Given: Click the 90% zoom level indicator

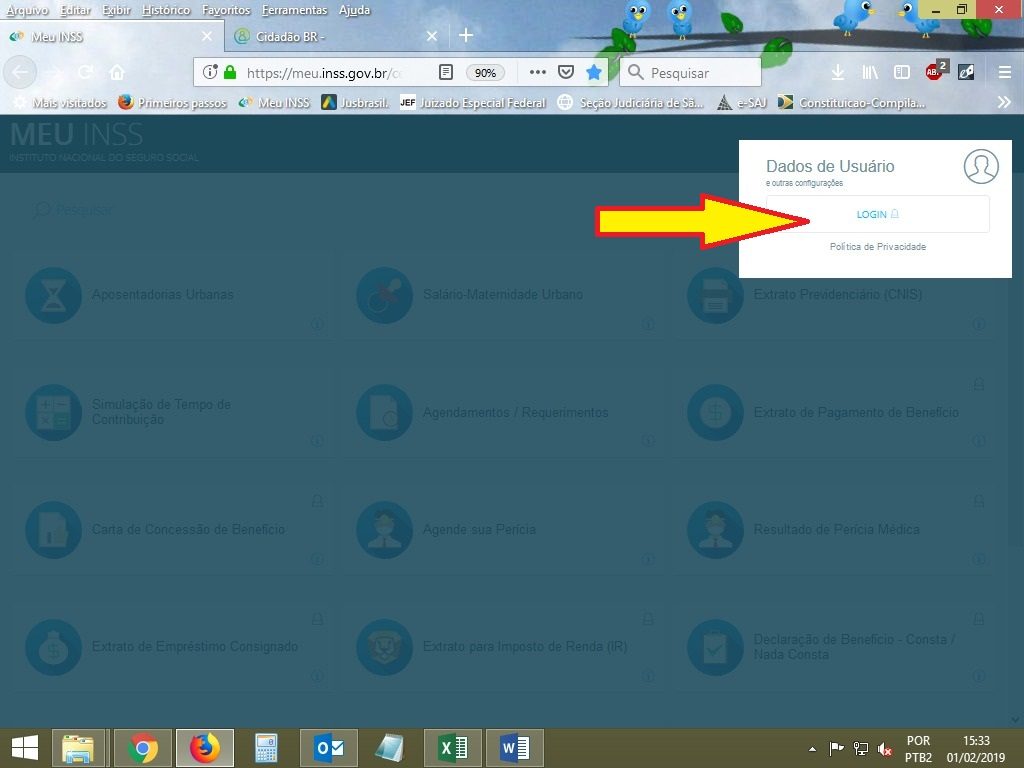Looking at the screenshot, I should [x=485, y=72].
